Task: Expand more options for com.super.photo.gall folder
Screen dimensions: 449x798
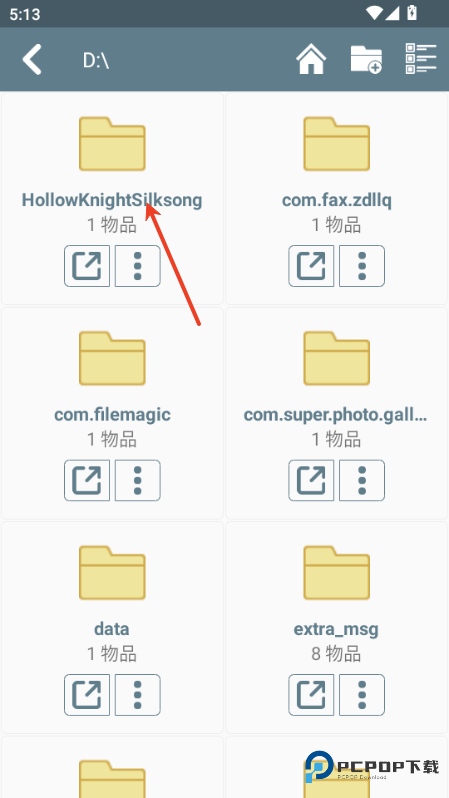Action: 362,480
